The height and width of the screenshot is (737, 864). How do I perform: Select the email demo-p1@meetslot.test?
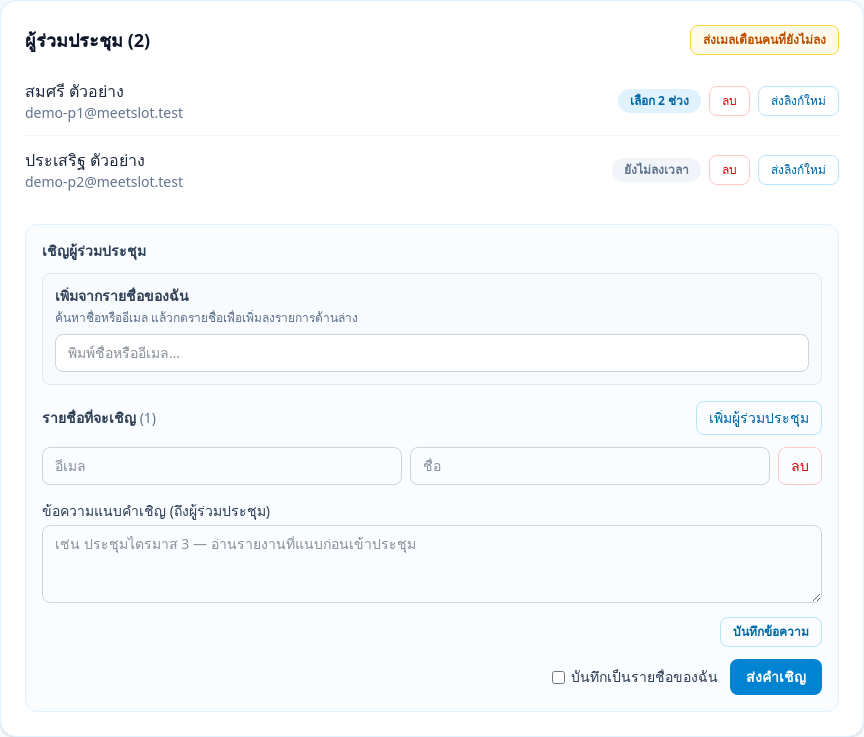point(104,113)
